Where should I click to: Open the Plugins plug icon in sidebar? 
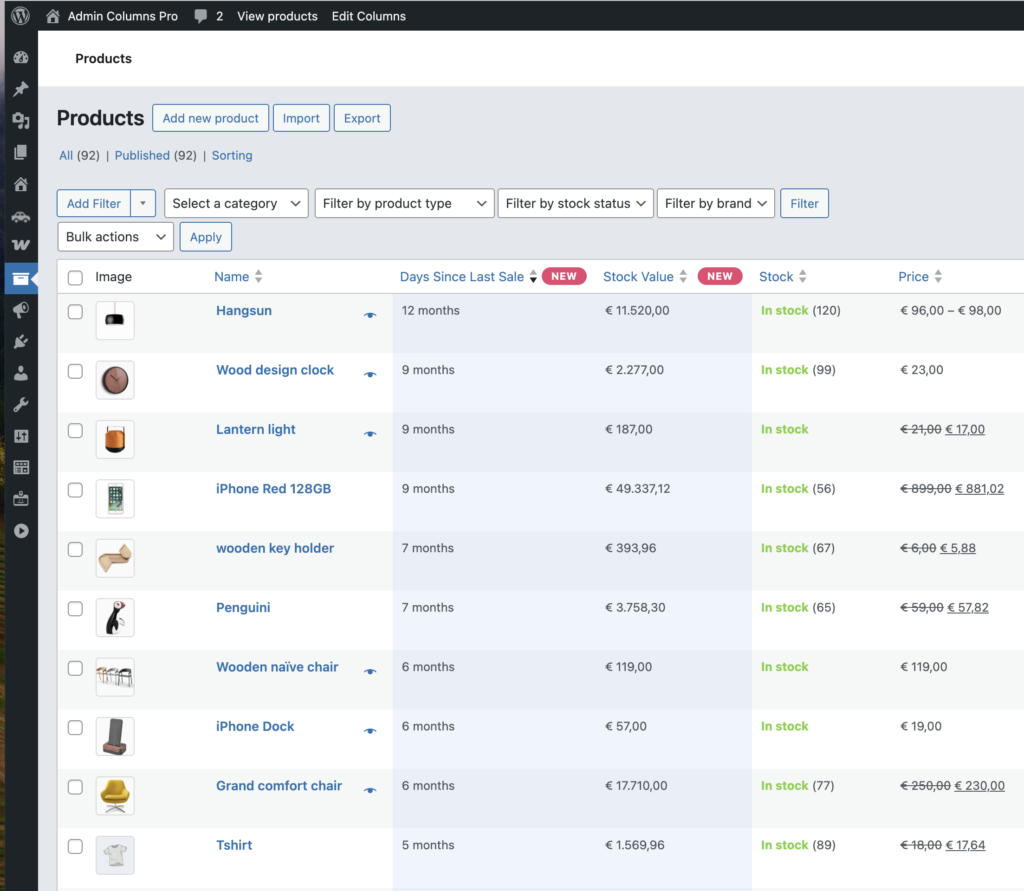pos(20,342)
